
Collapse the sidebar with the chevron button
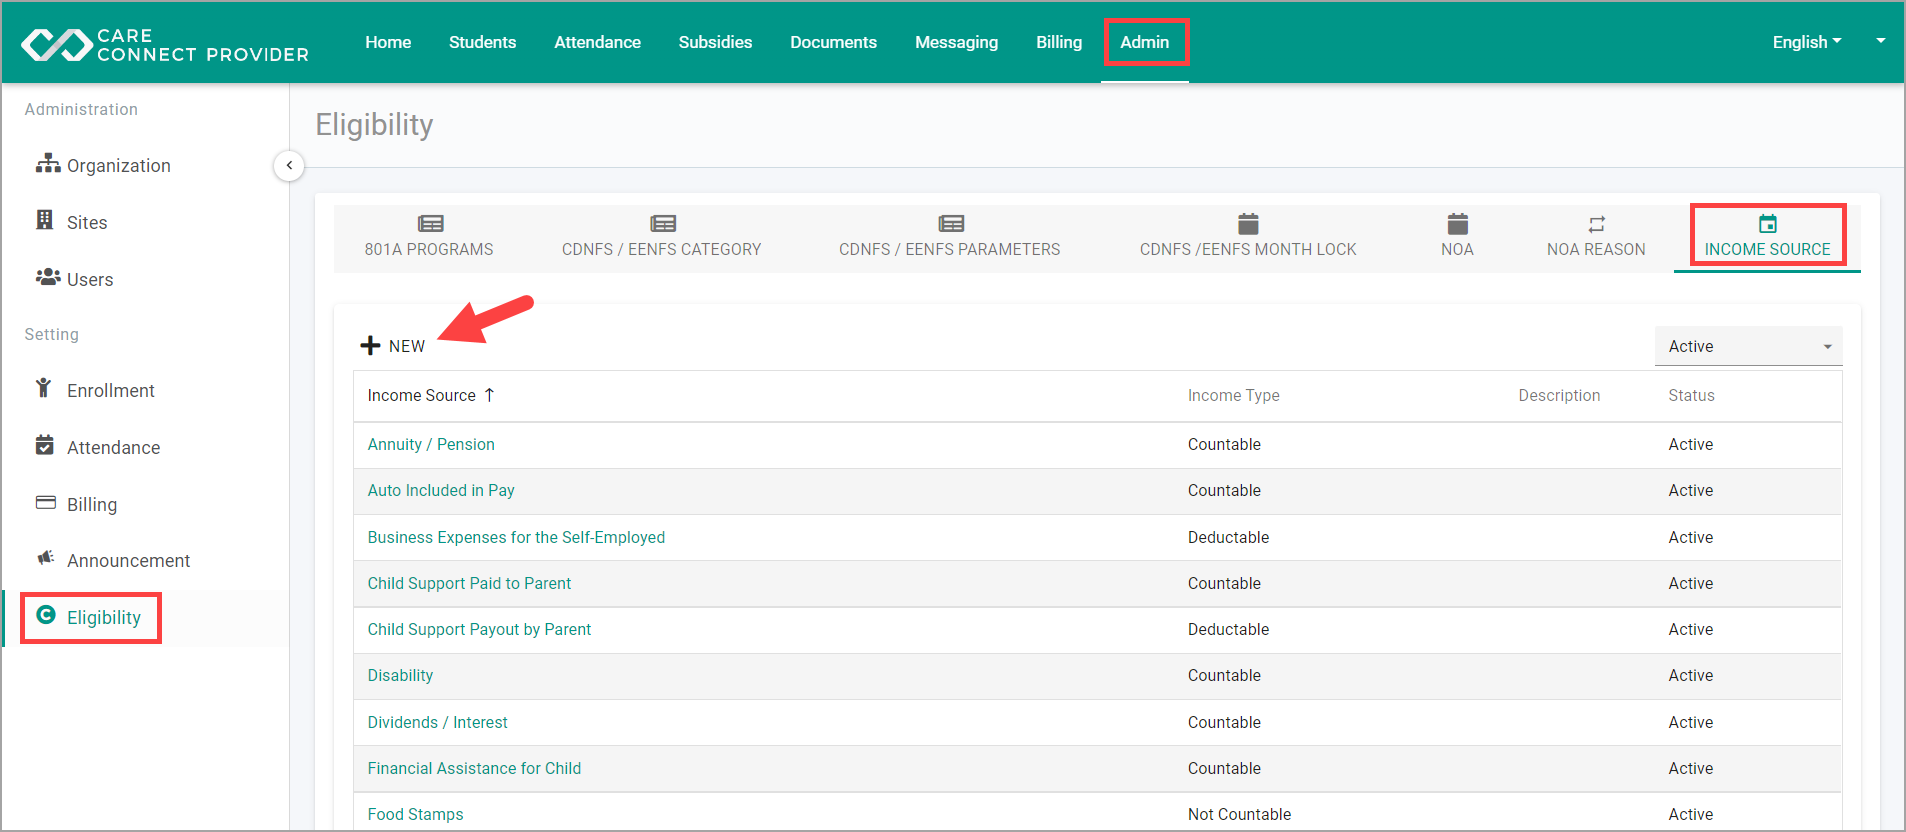click(289, 165)
